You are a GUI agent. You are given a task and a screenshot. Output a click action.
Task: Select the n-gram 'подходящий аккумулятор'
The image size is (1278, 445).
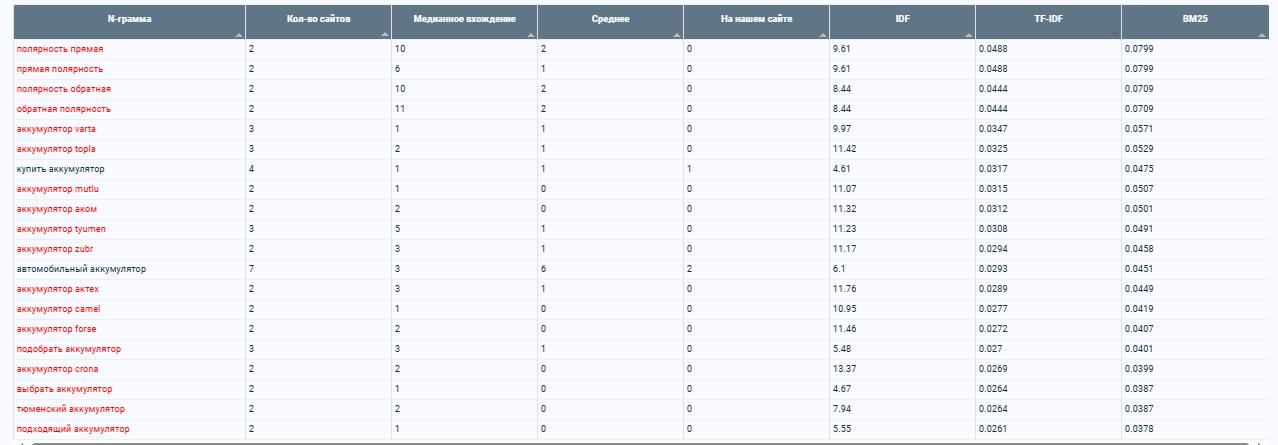[x=72, y=429]
